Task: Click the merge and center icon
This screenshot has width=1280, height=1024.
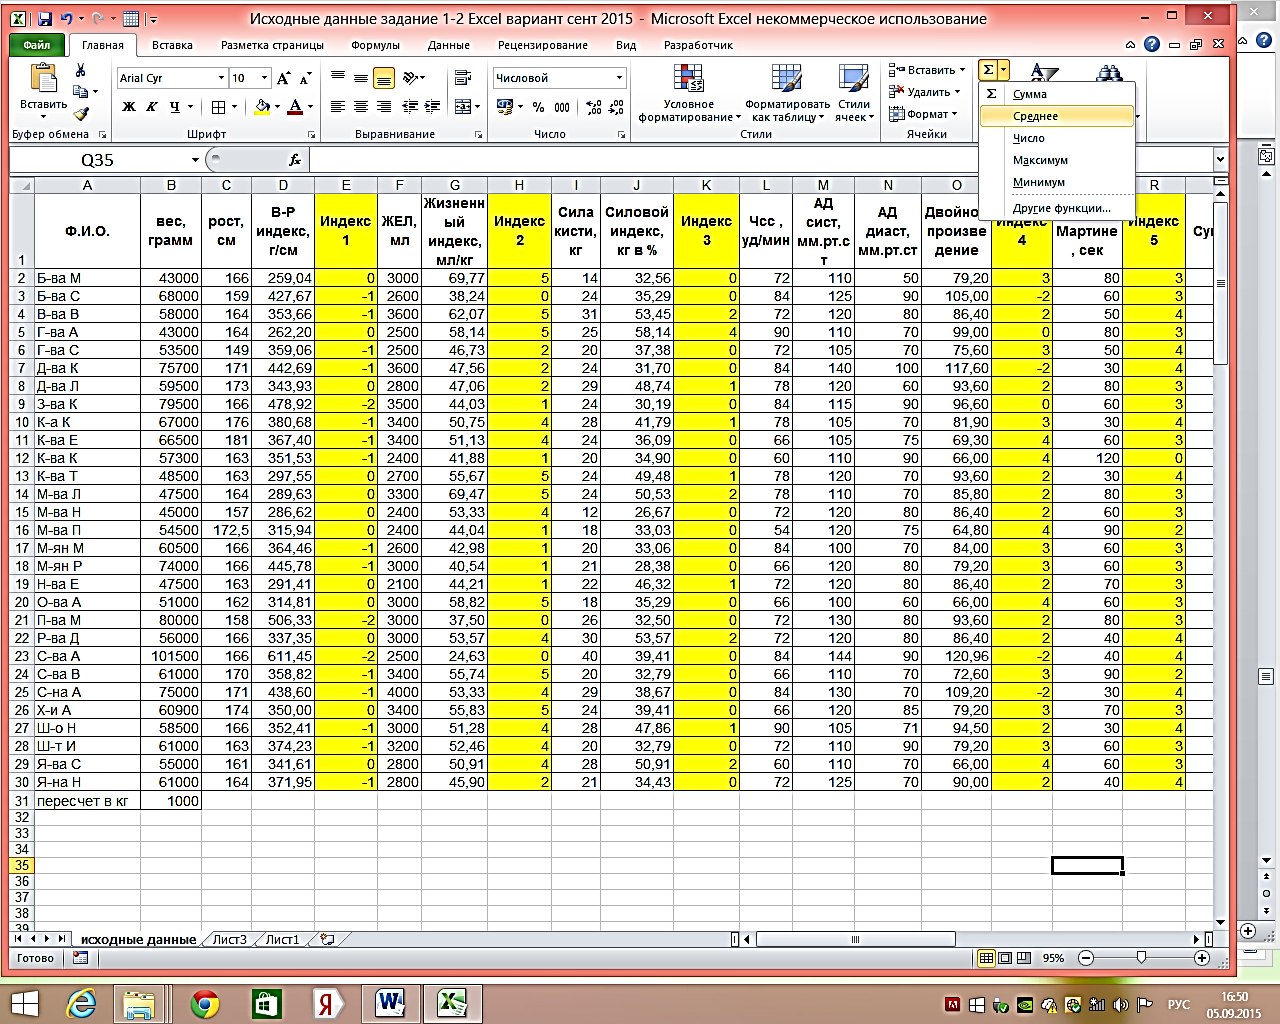Action: pyautogui.click(x=461, y=107)
